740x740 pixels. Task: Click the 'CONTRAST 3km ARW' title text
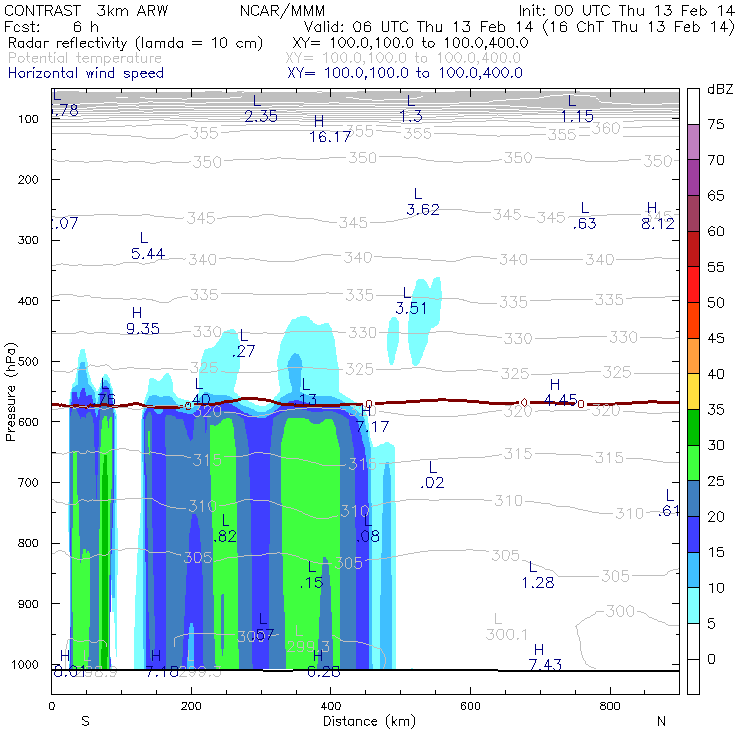click(85, 10)
